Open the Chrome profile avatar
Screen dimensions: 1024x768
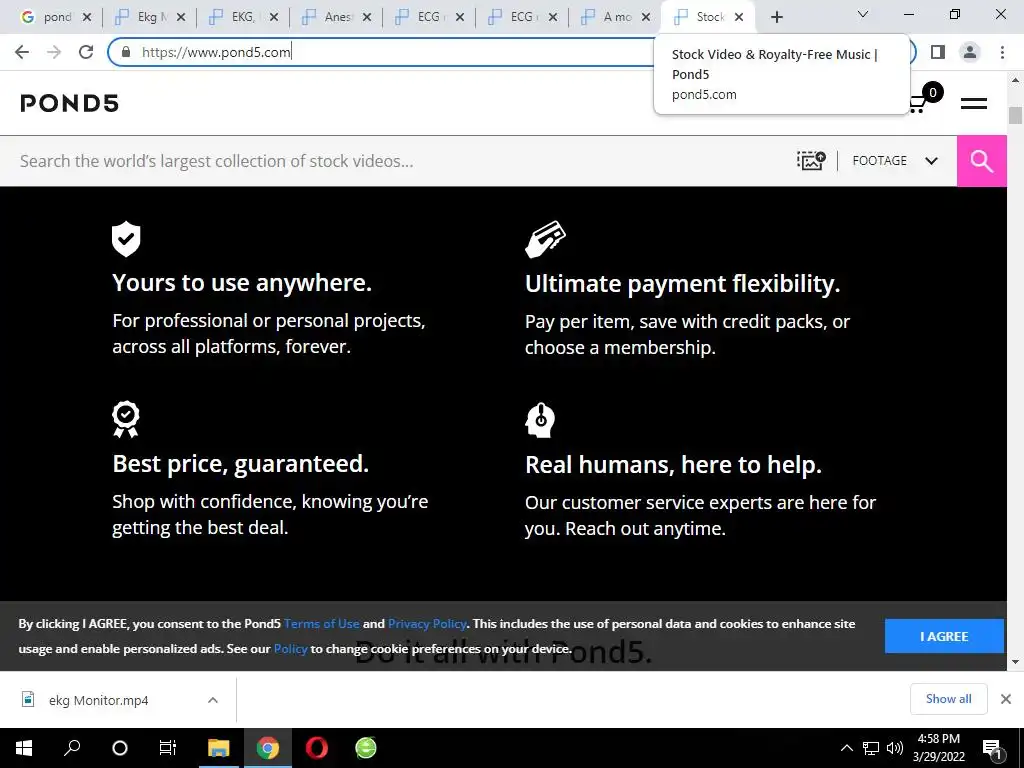point(970,52)
